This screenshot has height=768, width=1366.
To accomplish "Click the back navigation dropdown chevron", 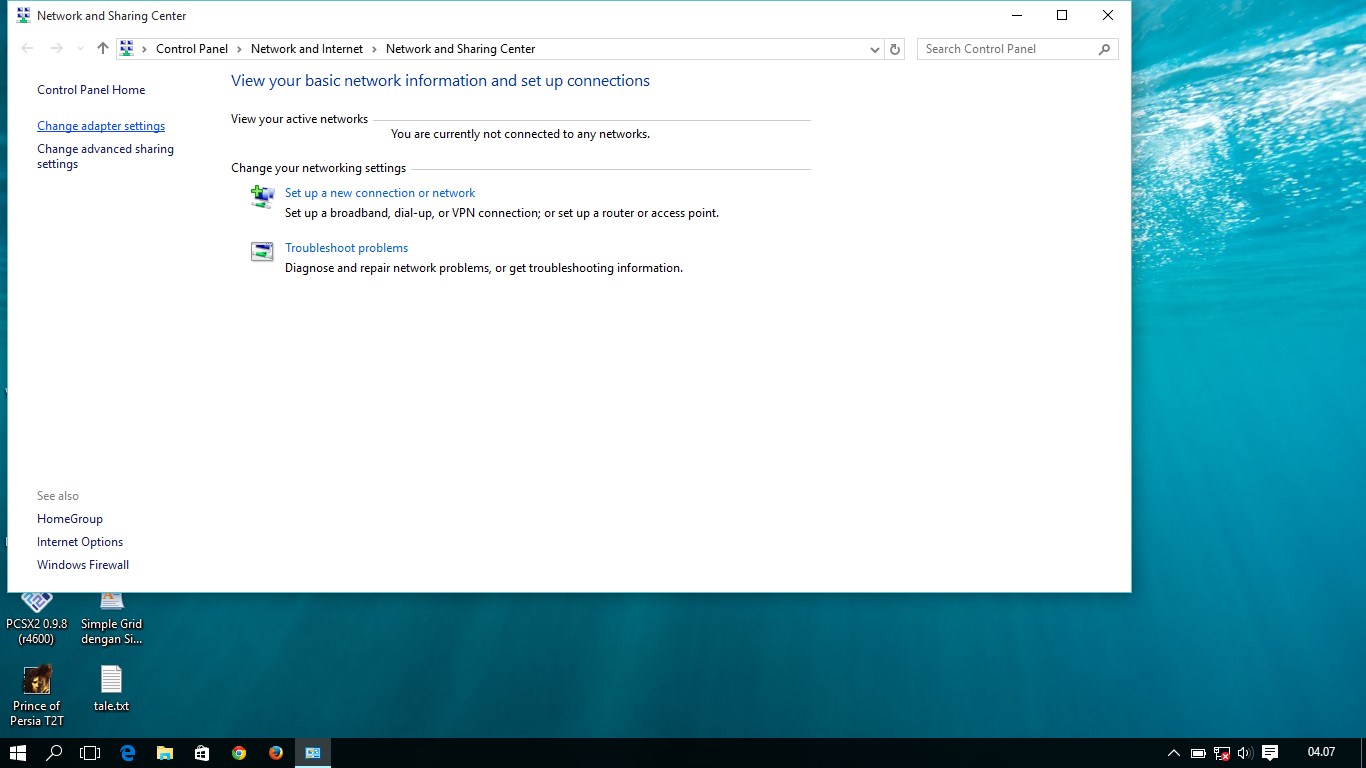I will click(x=80, y=48).
